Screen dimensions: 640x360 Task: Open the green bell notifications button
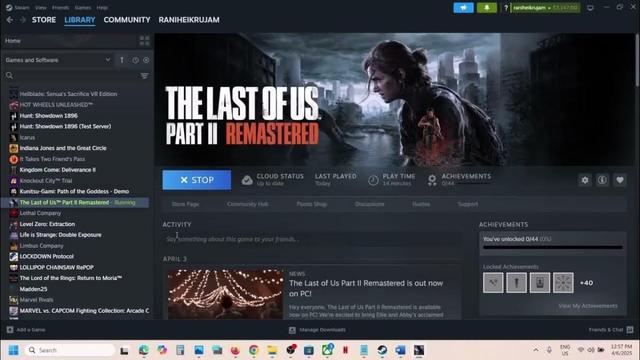tap(487, 7)
